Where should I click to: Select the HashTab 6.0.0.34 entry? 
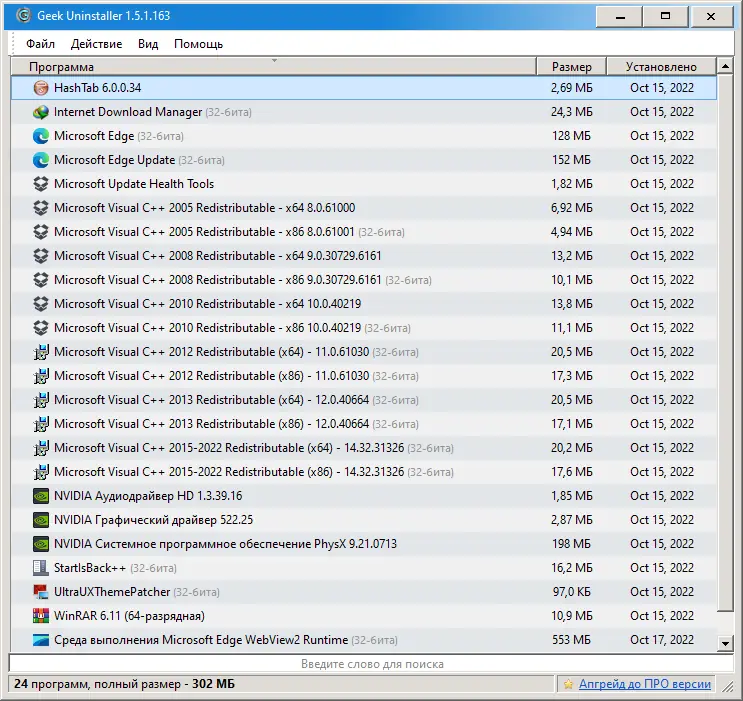[364, 88]
